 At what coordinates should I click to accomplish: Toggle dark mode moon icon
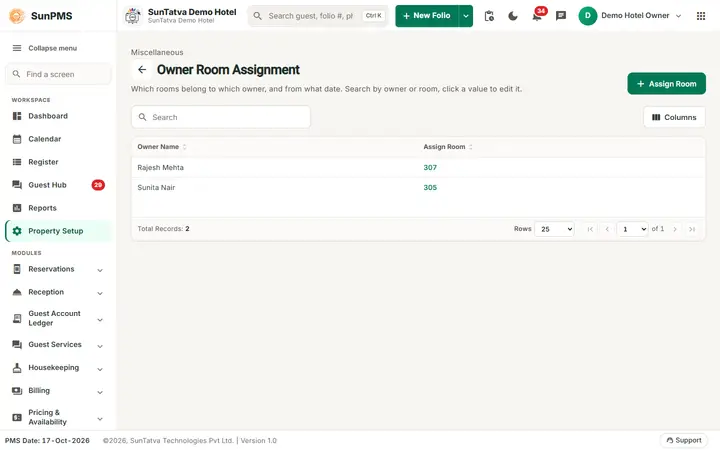(513, 16)
